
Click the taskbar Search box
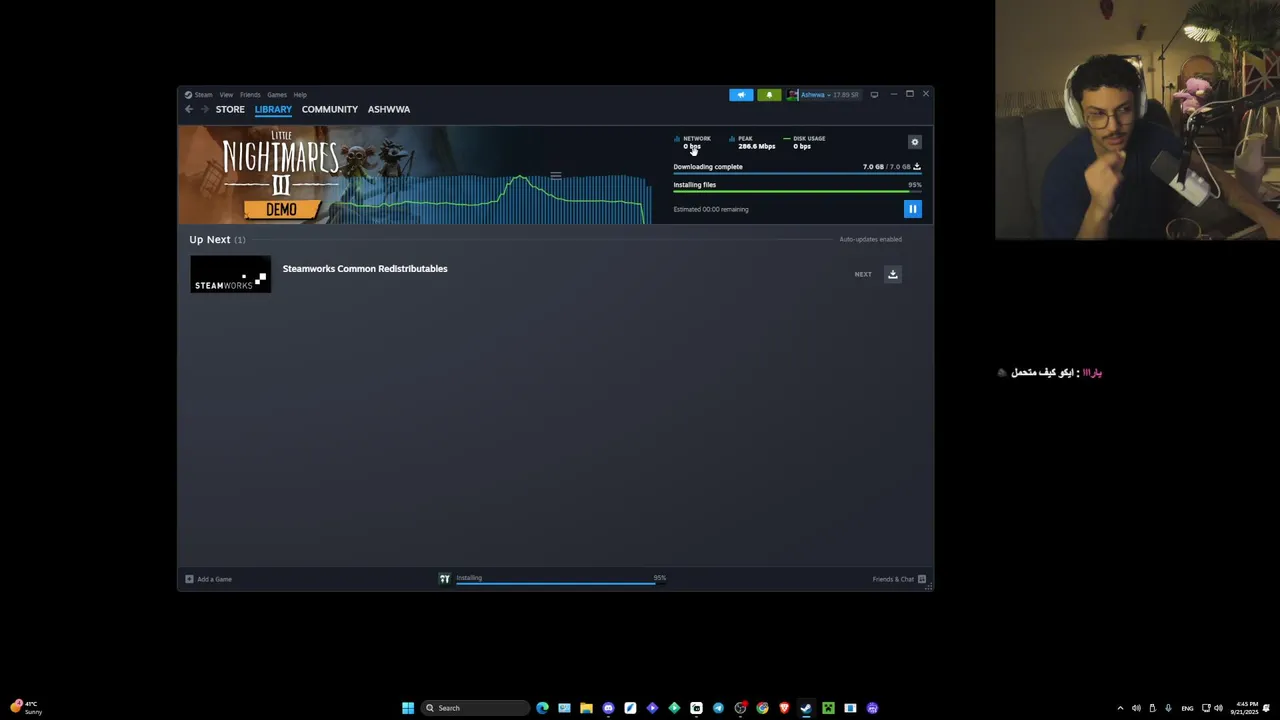pyautogui.click(x=475, y=708)
